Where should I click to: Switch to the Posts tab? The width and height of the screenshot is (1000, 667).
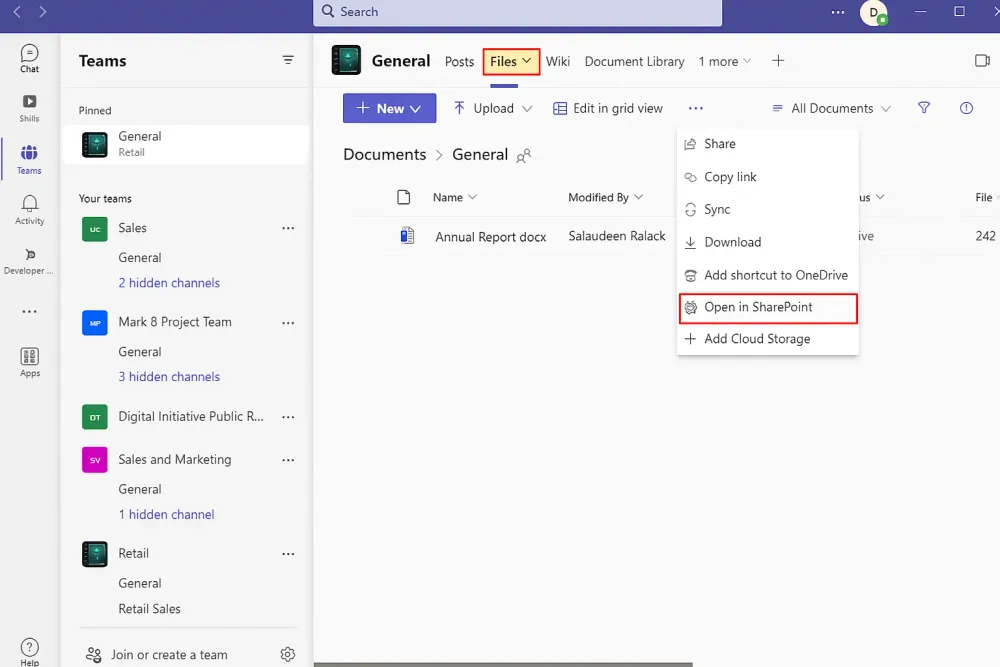tap(459, 61)
